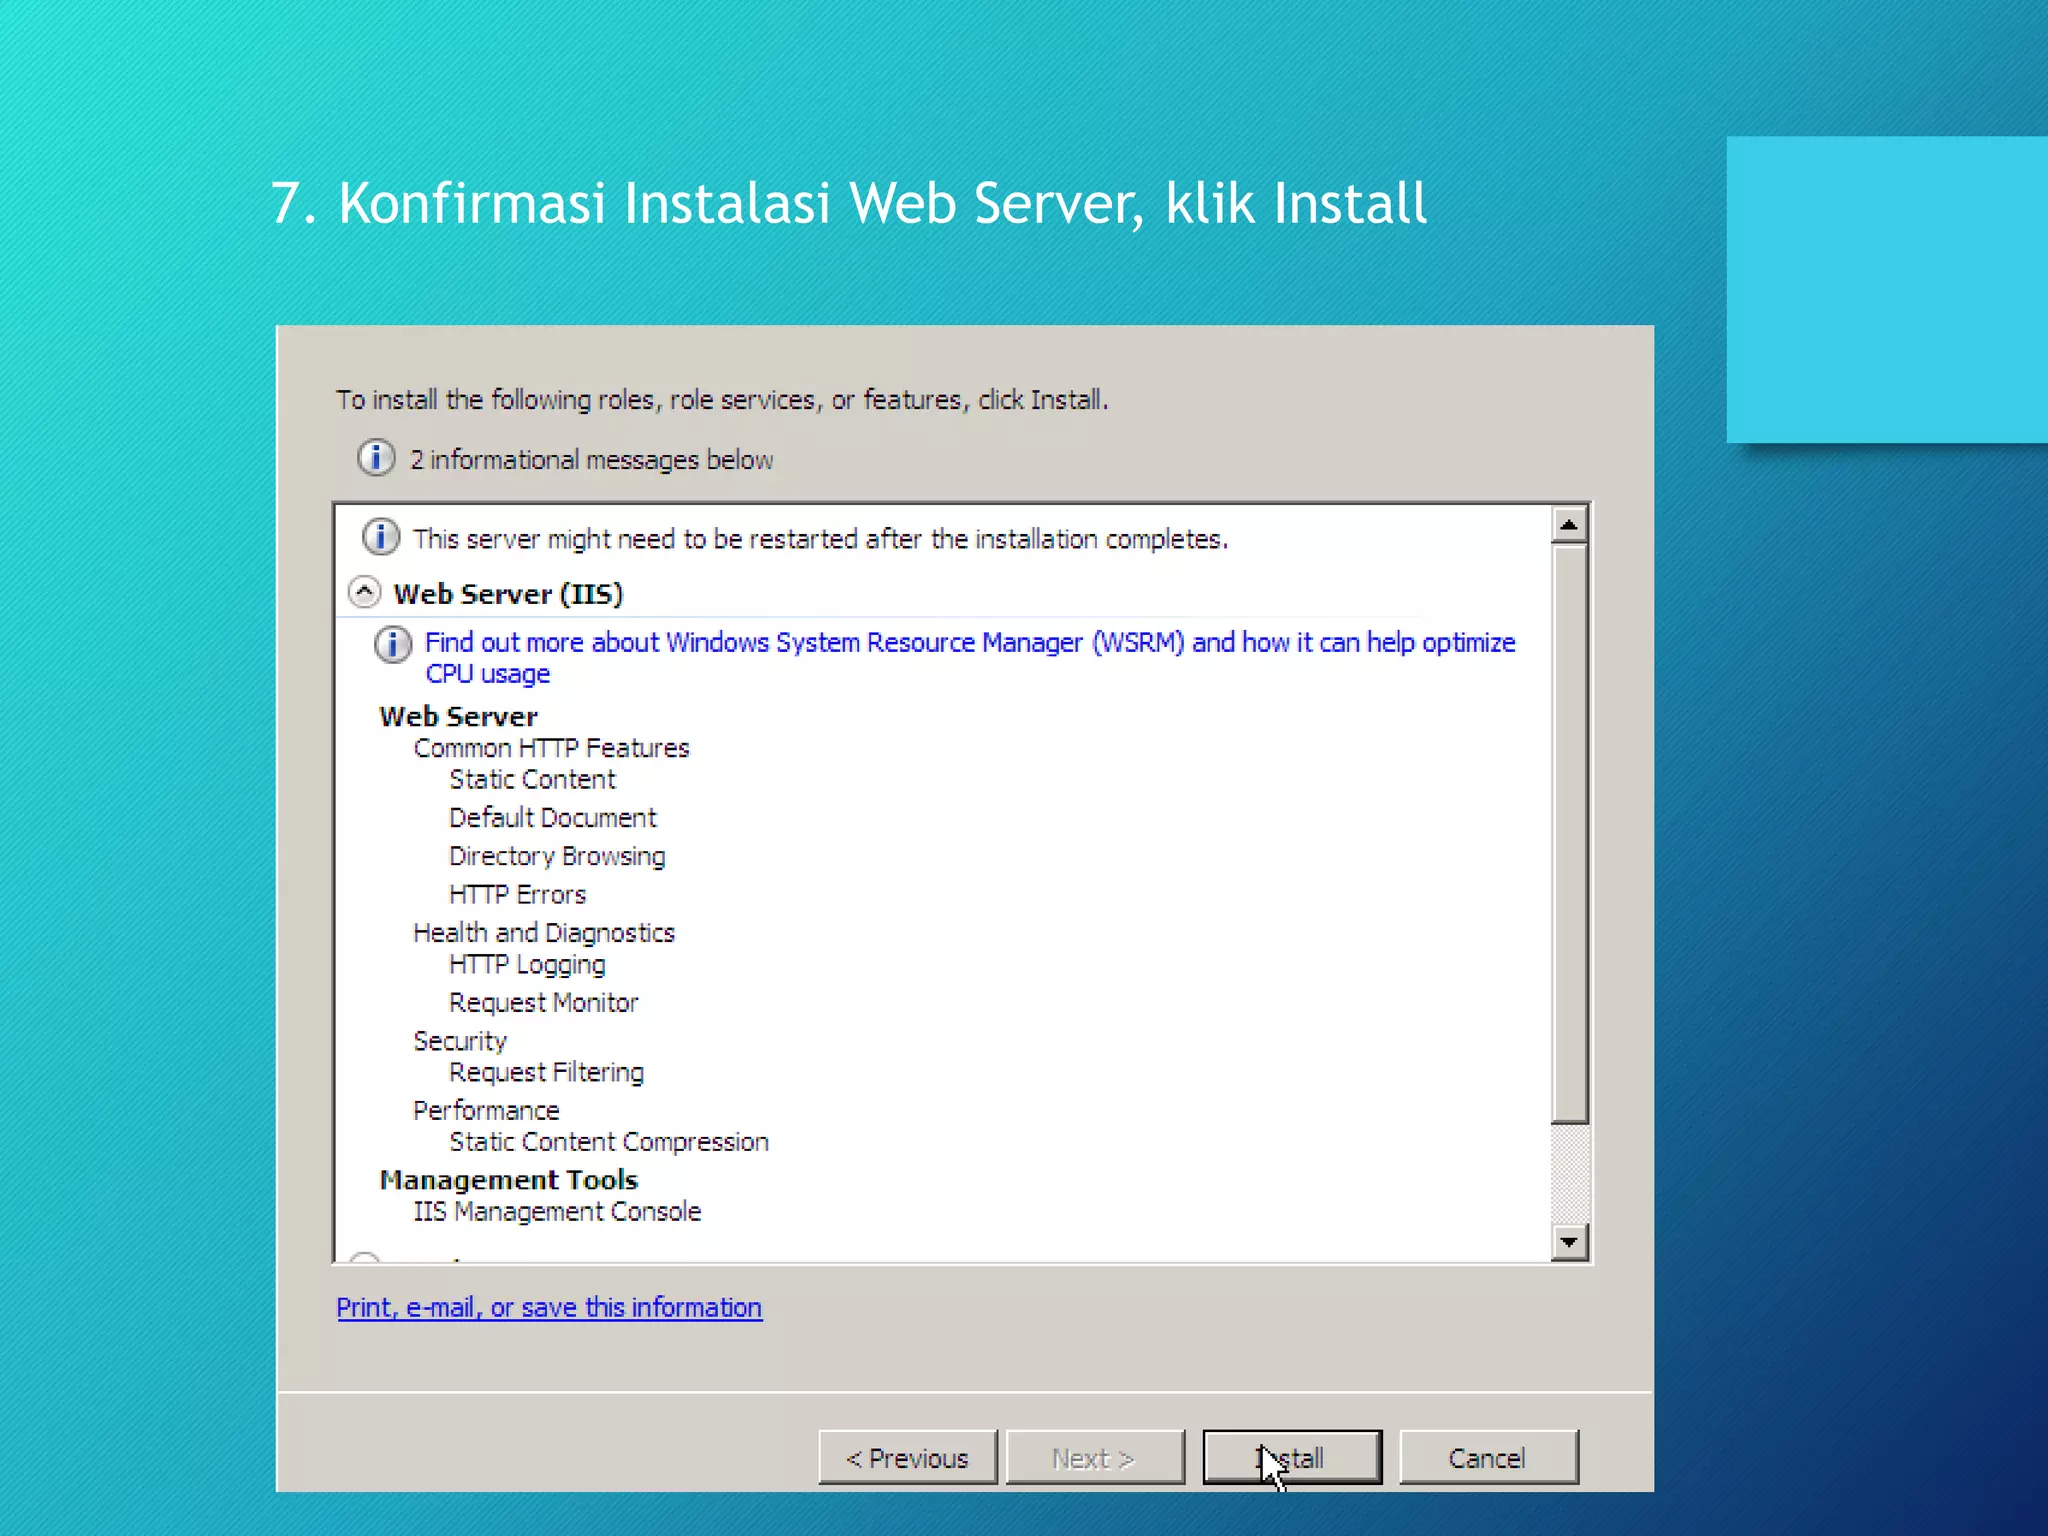This screenshot has width=2048, height=1536.
Task: Click the scroll up arrow in the list
Action: 1569,524
